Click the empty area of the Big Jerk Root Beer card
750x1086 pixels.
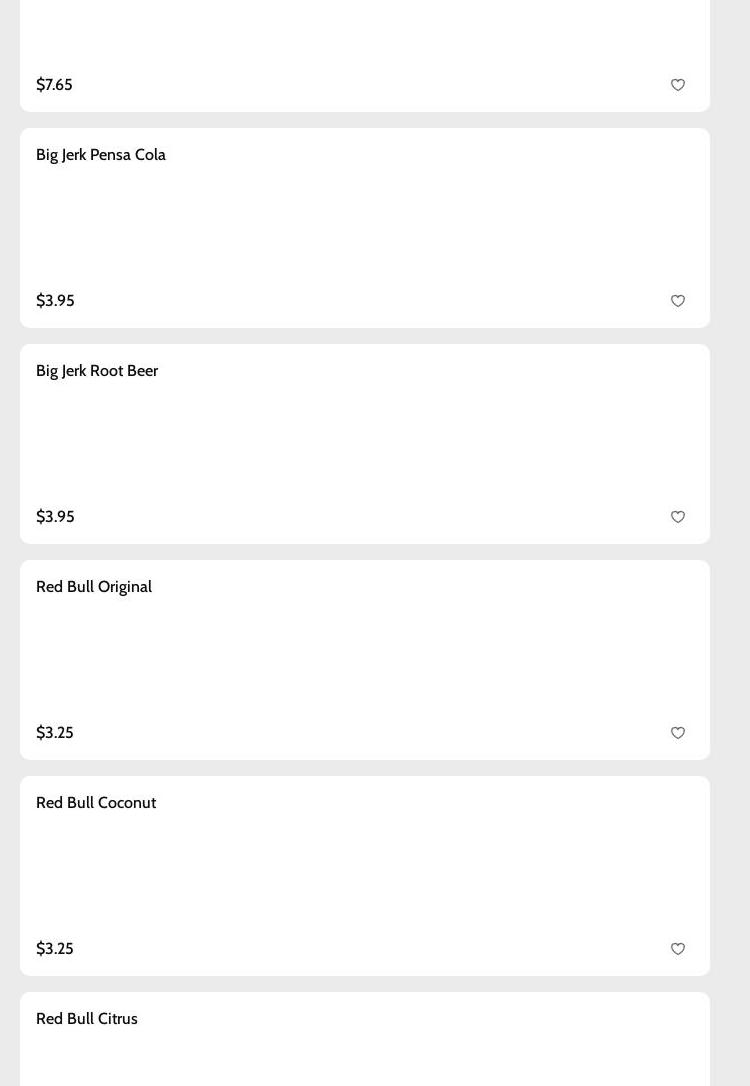(365, 444)
